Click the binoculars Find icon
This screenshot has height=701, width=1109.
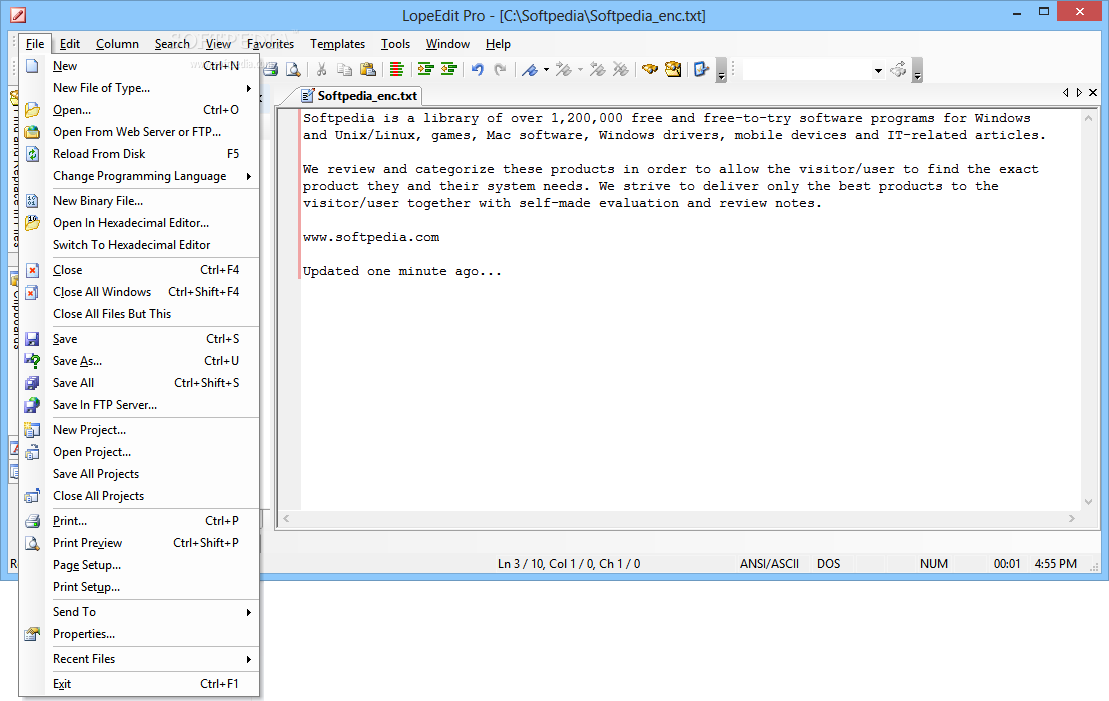pos(650,69)
